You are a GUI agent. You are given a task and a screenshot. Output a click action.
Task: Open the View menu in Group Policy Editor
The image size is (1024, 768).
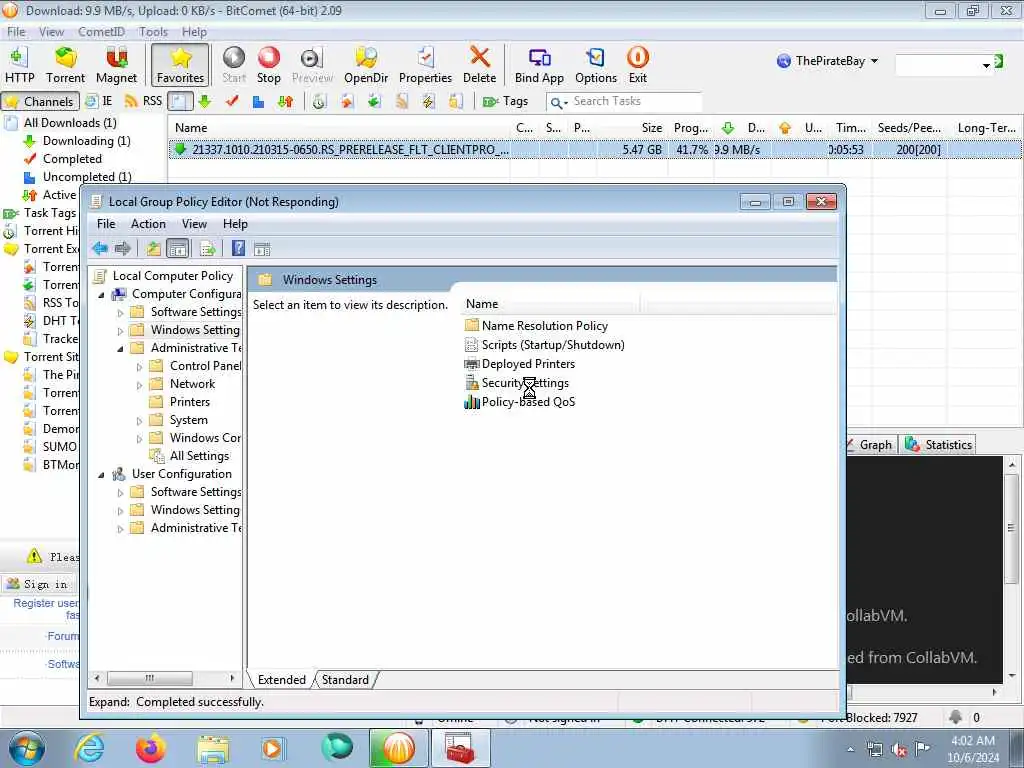point(194,224)
